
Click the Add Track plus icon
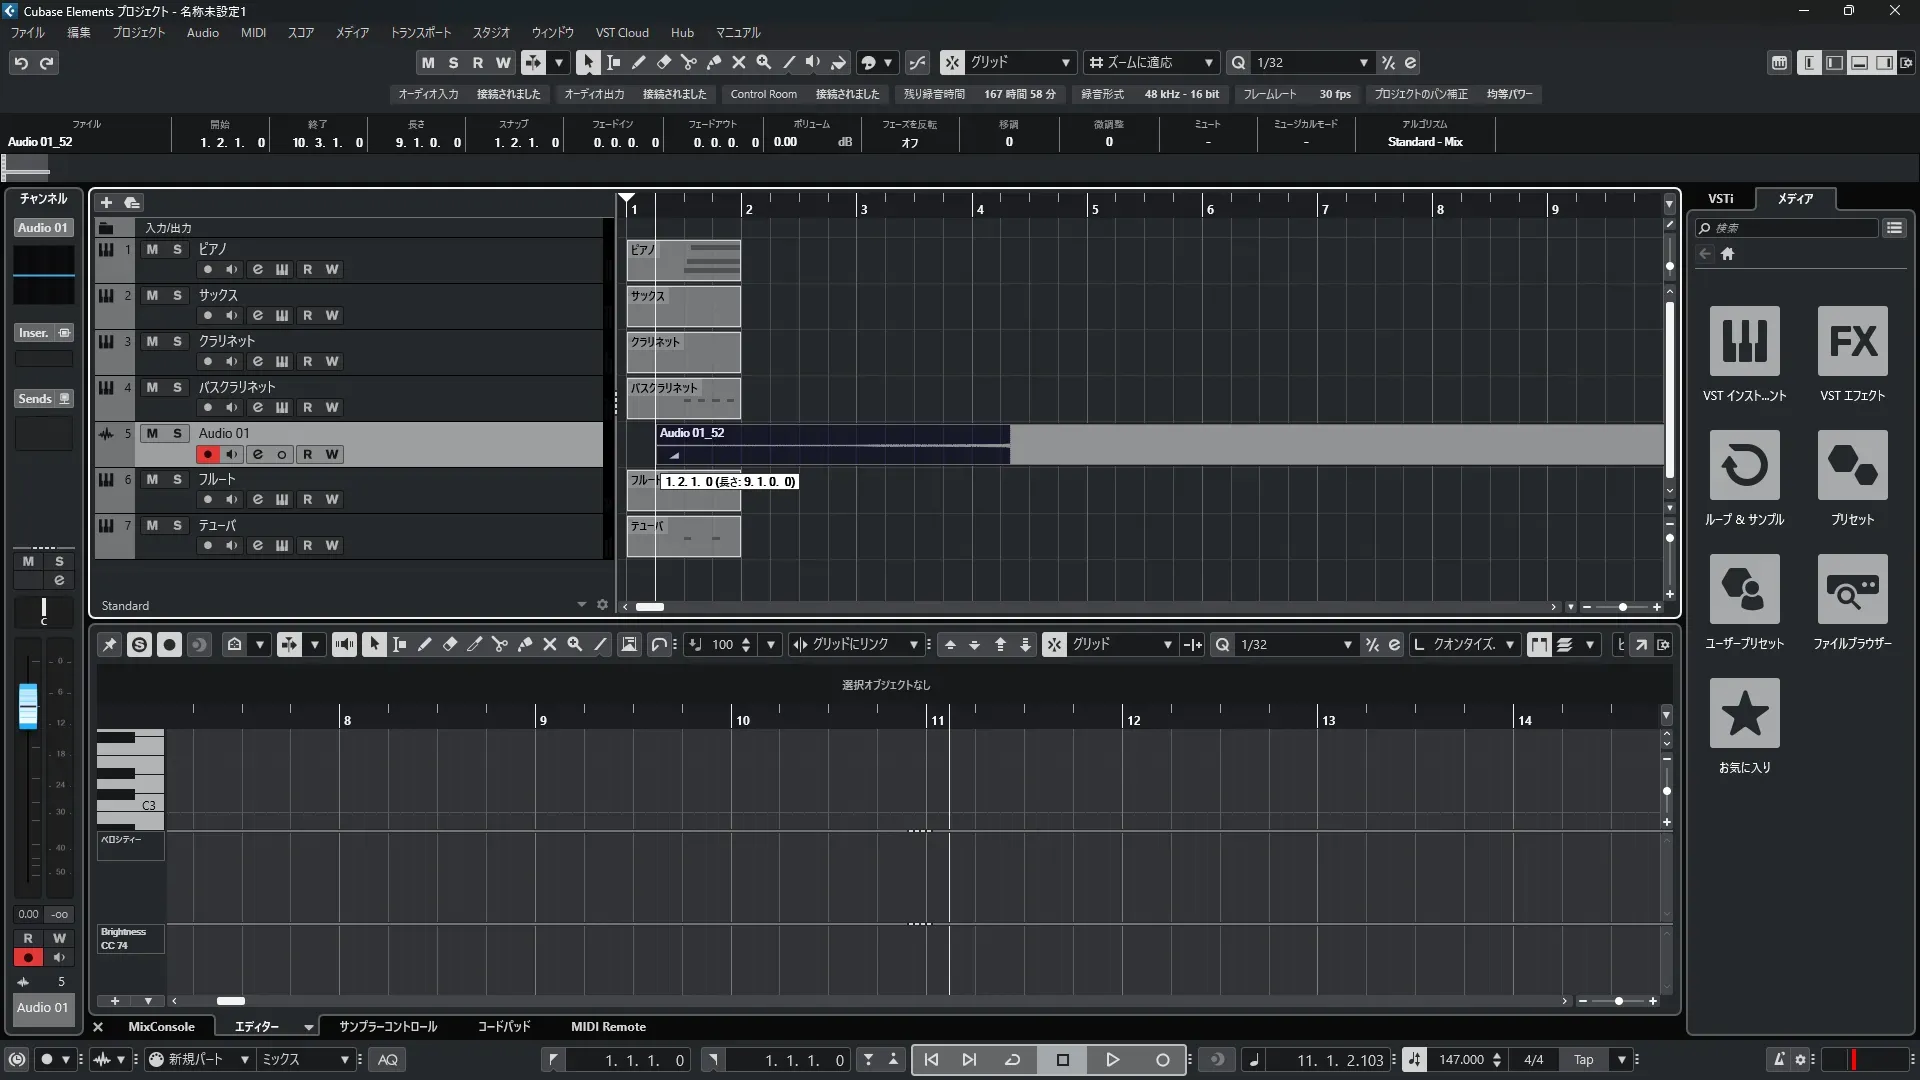tap(106, 202)
